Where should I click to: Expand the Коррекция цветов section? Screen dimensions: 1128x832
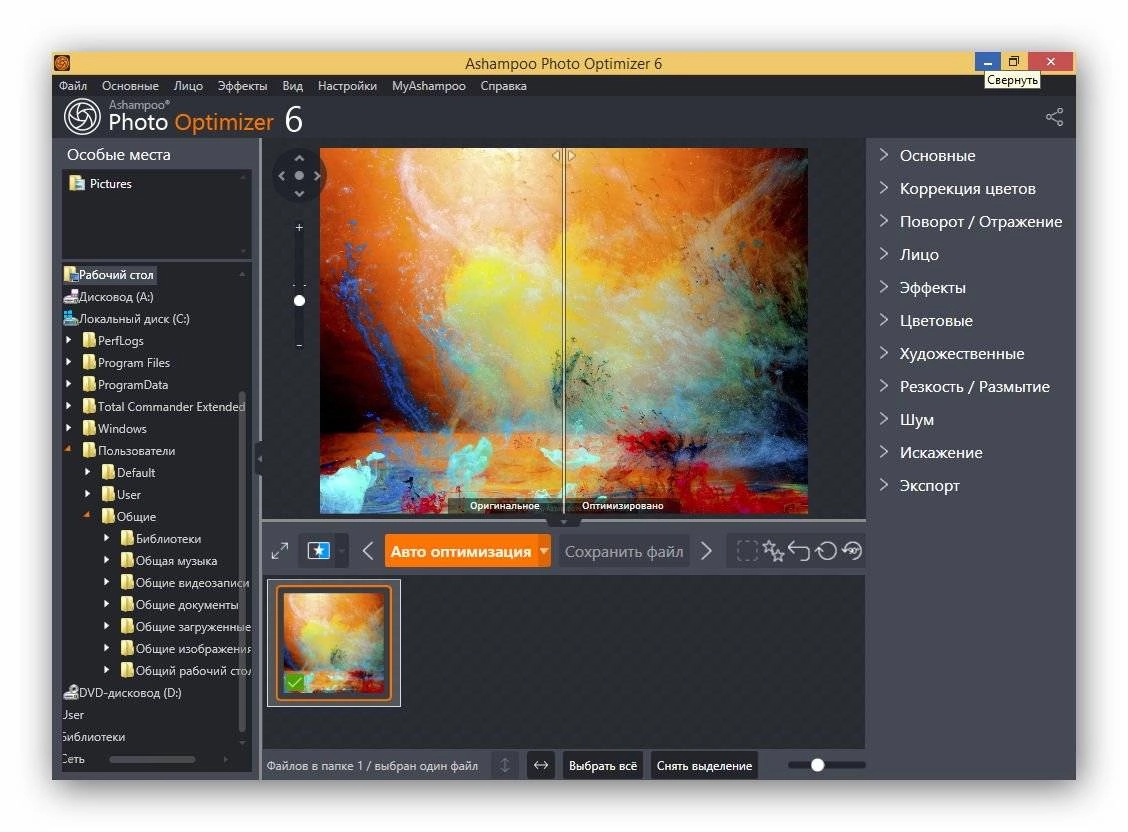[884, 188]
